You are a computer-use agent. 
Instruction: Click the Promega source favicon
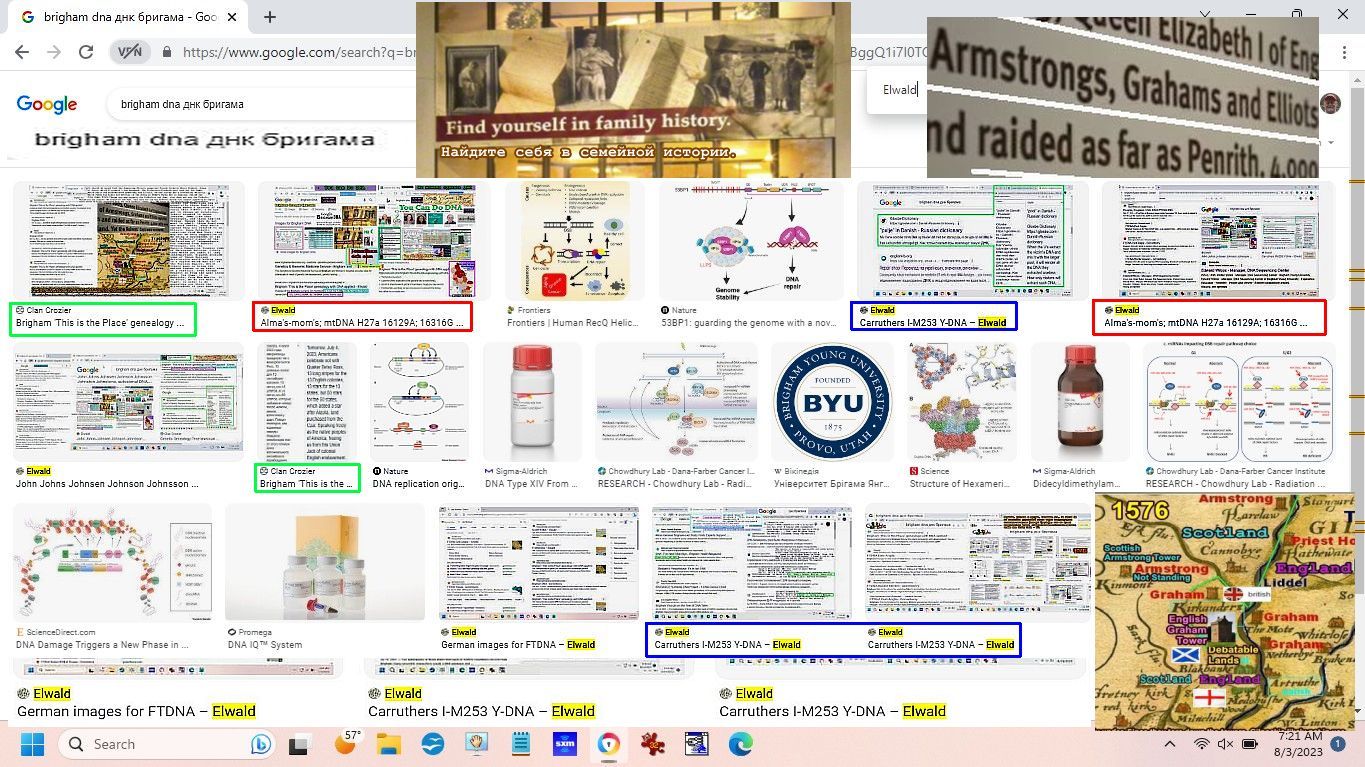233,632
